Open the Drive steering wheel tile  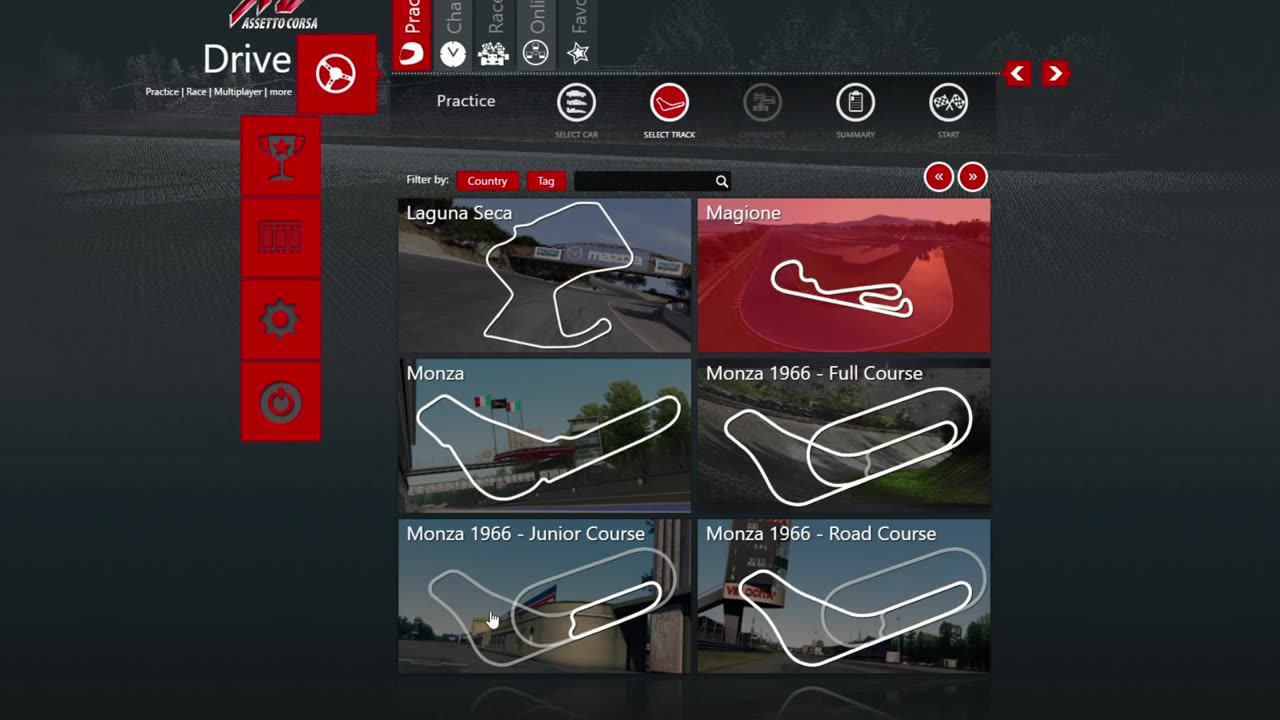(x=336, y=74)
